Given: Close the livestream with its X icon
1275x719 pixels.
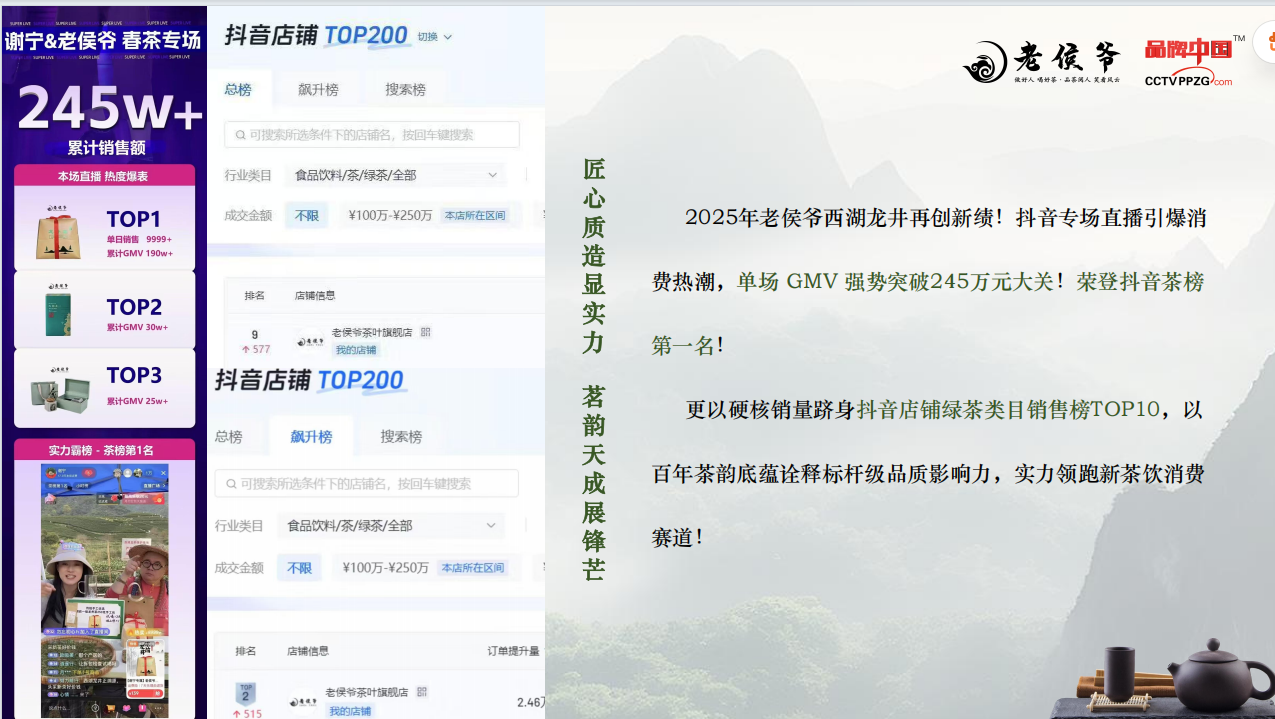Looking at the screenshot, I should (x=163, y=473).
